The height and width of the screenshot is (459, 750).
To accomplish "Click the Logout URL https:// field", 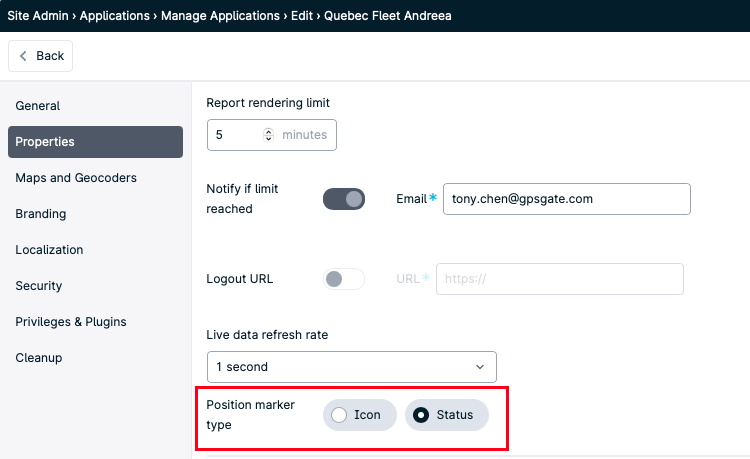I will coord(560,279).
